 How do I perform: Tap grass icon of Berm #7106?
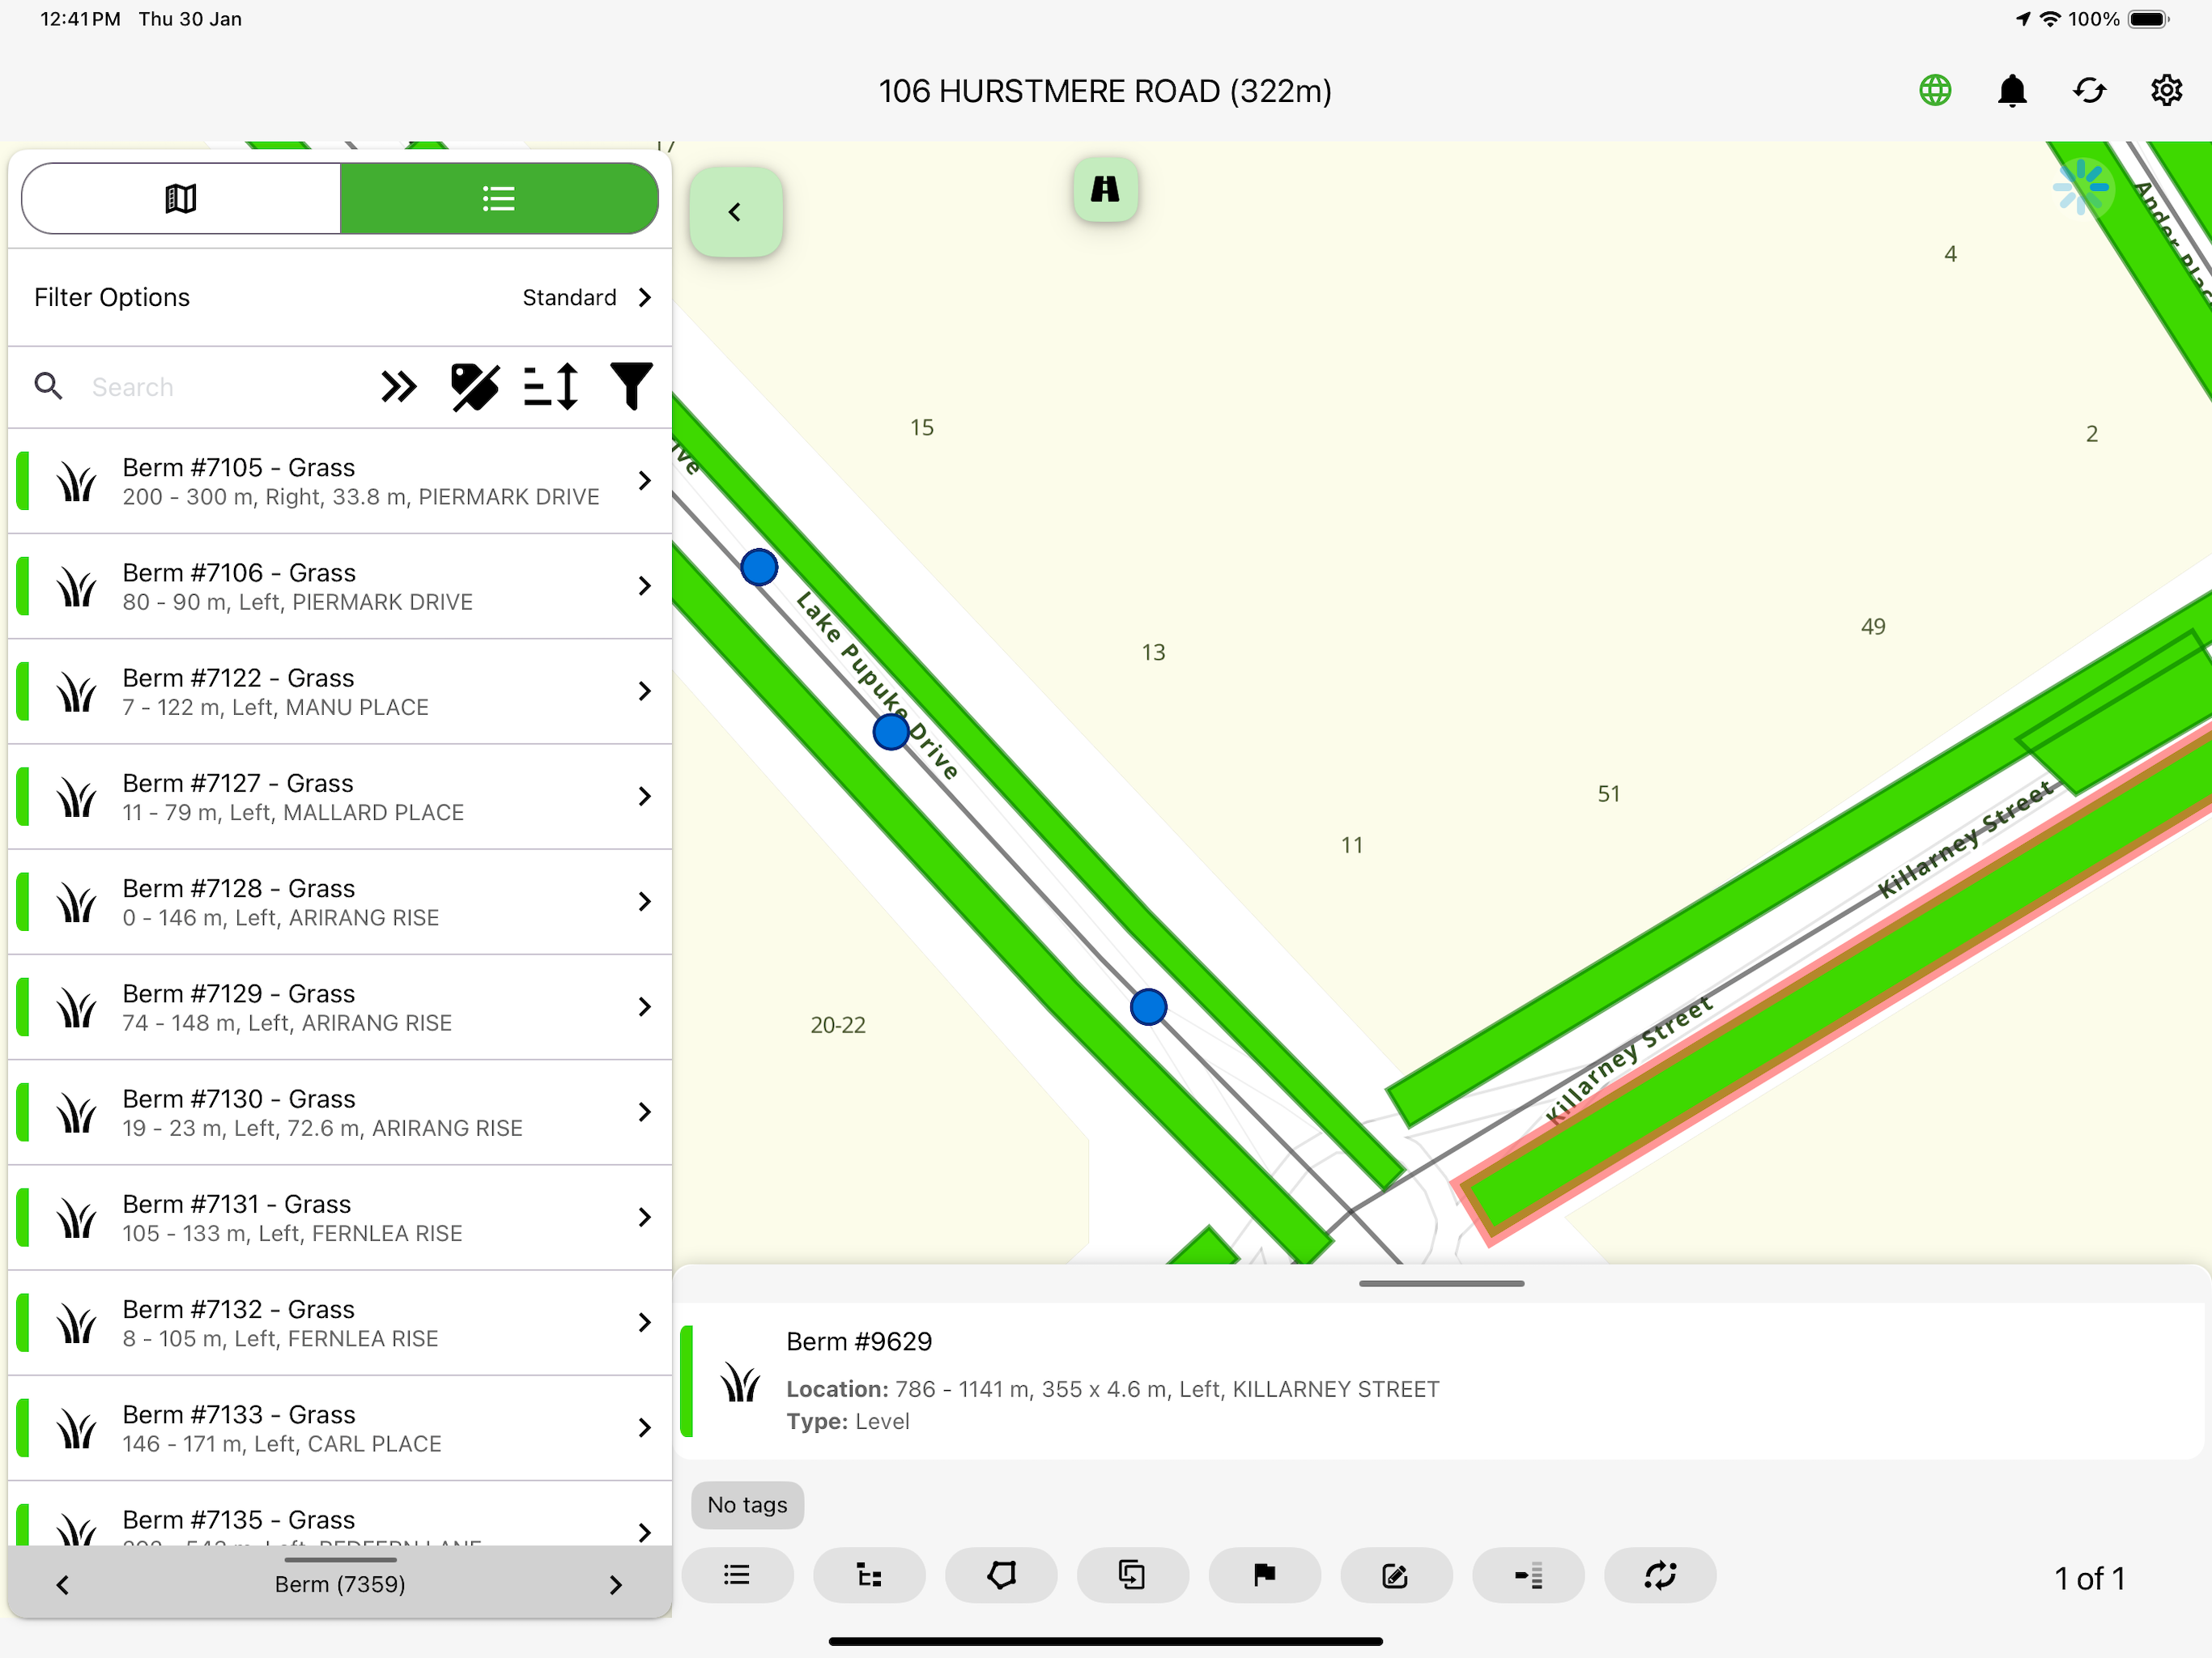(x=76, y=587)
